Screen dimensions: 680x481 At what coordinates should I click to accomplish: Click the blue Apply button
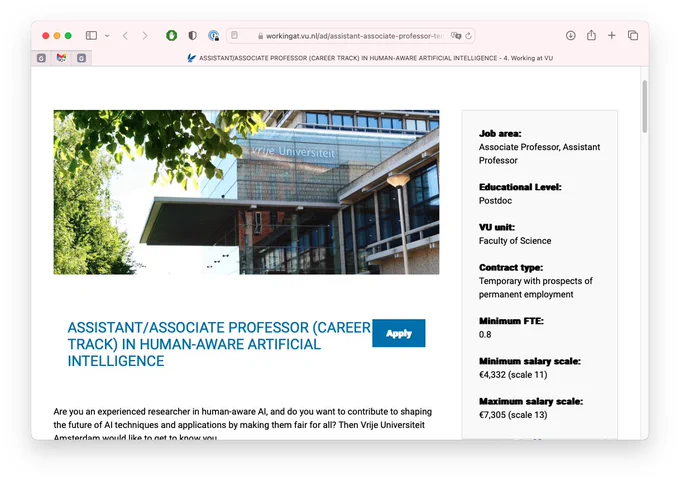(x=399, y=333)
